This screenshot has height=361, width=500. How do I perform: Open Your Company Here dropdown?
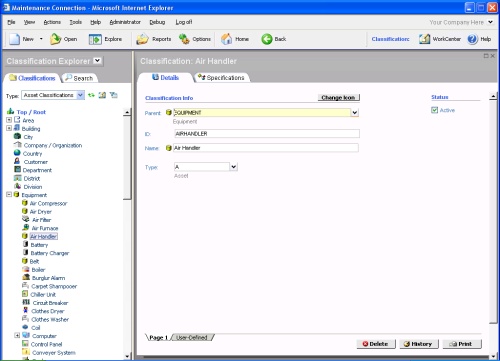point(490,22)
